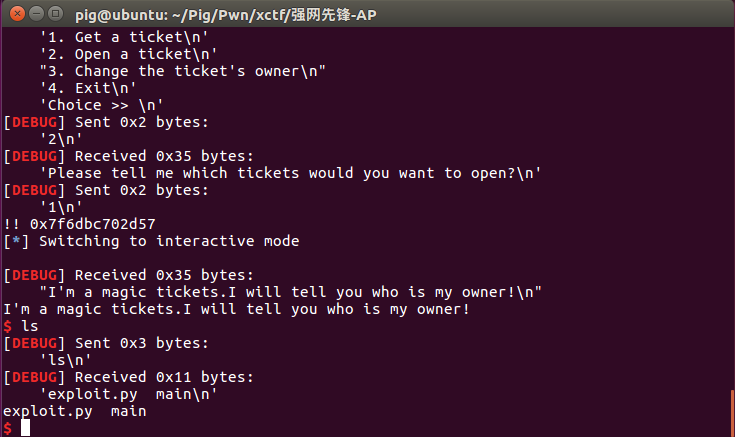Image resolution: width=735 pixels, height=437 pixels.
Task: Click the '2. Open a ticket' line
Action: click(x=132, y=54)
